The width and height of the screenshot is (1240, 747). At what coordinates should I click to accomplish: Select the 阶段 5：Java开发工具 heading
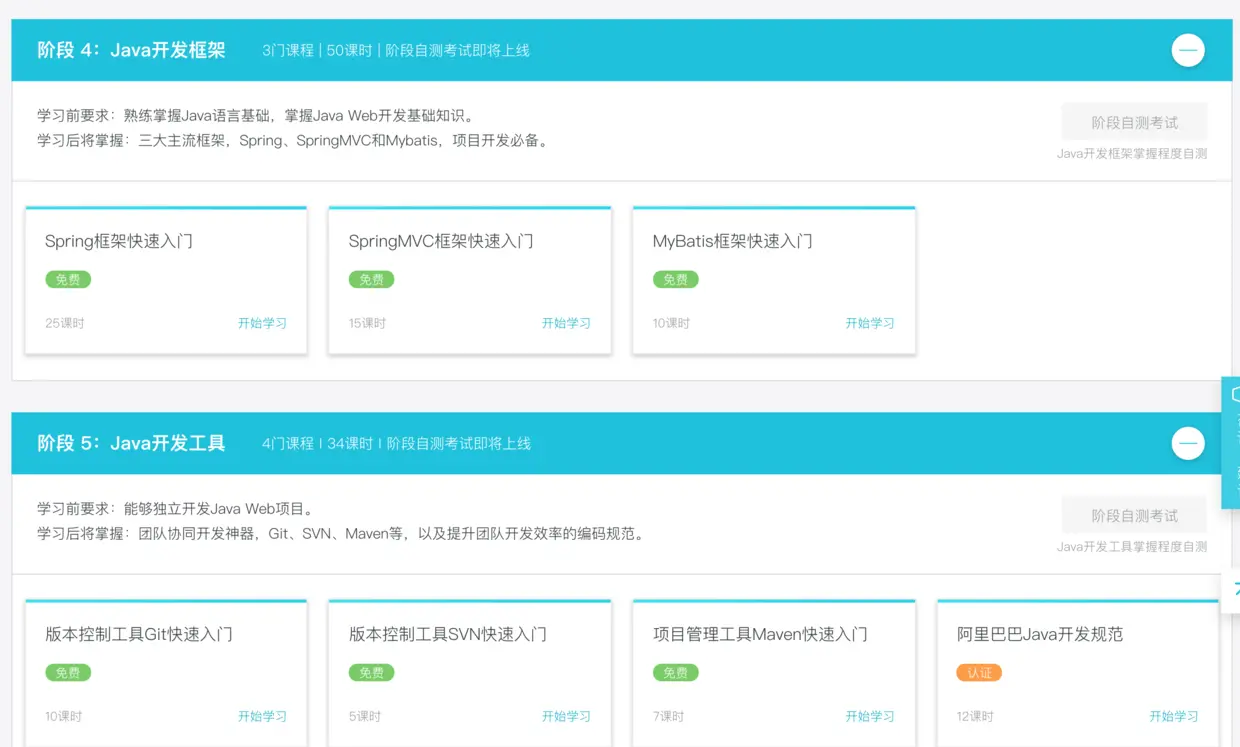coord(131,443)
